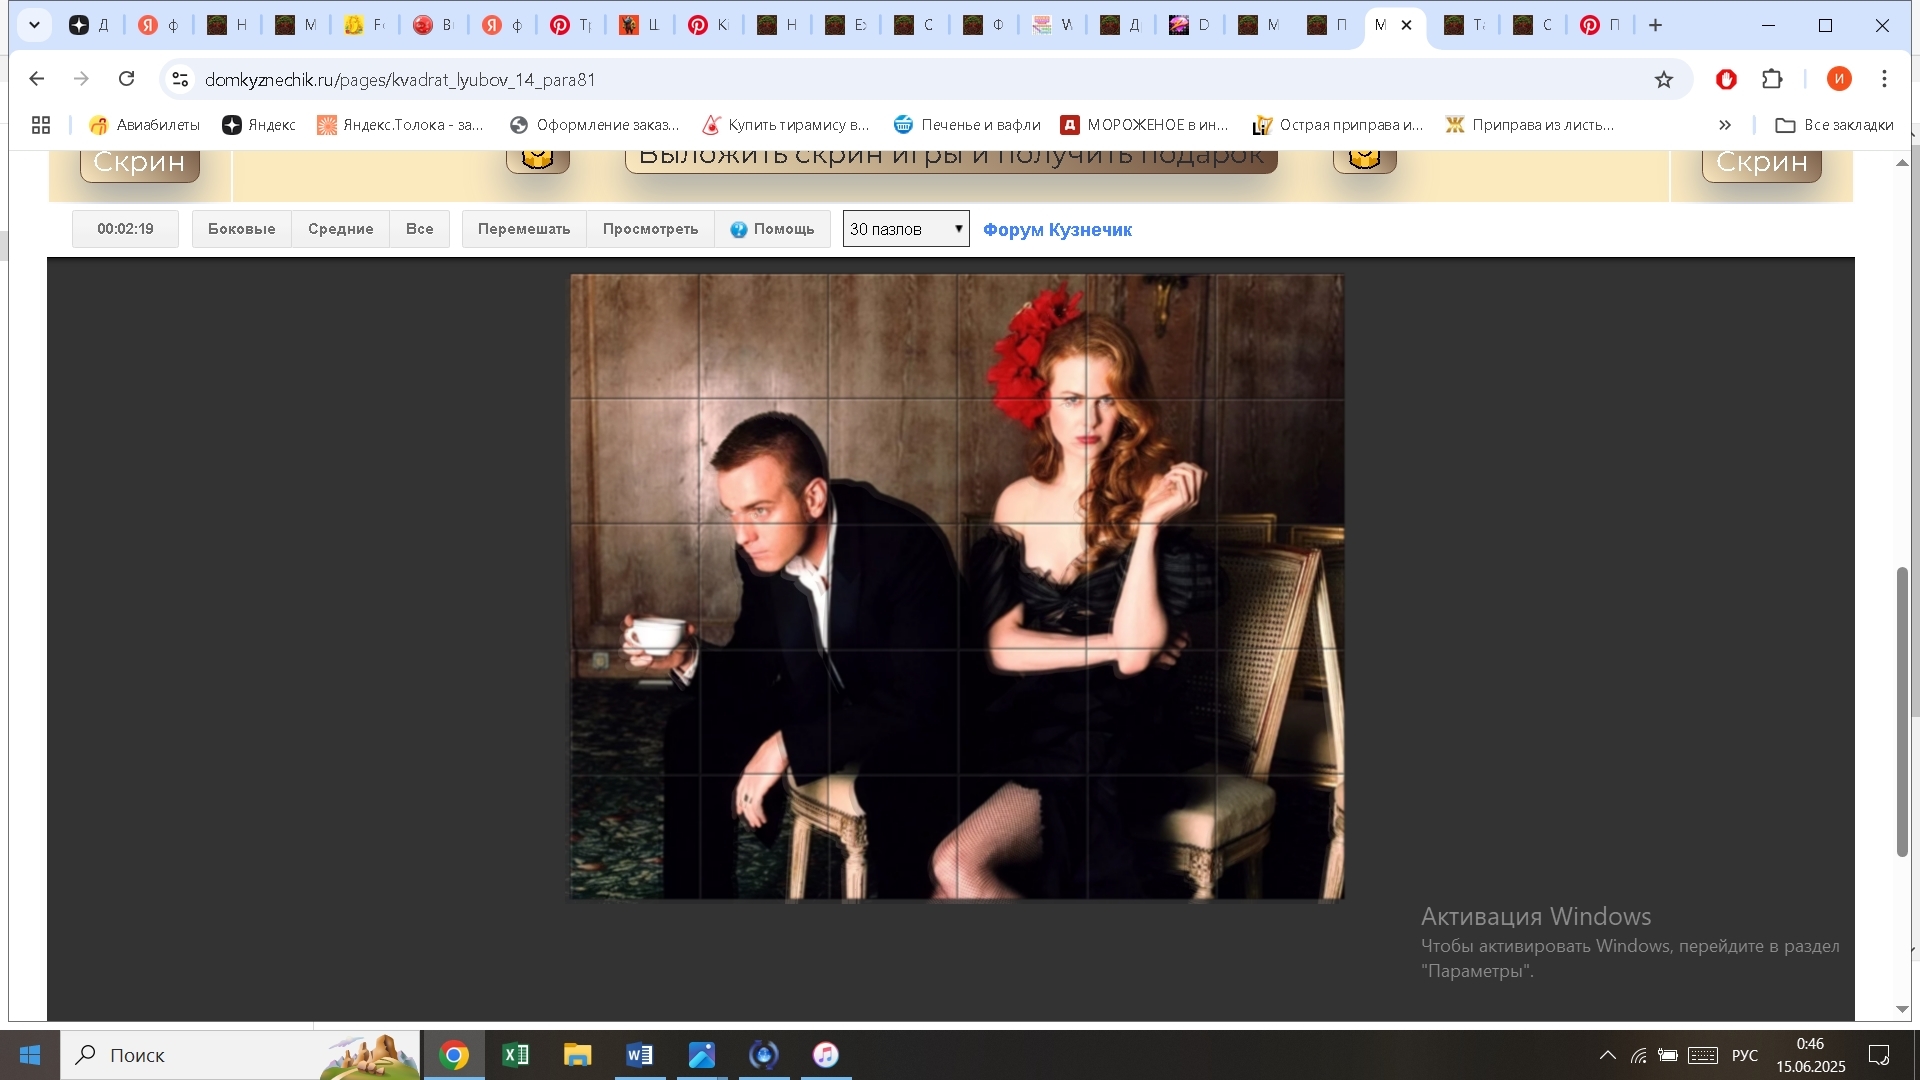
Task: Bookmark this page with the star icon
Action: tap(1664, 79)
